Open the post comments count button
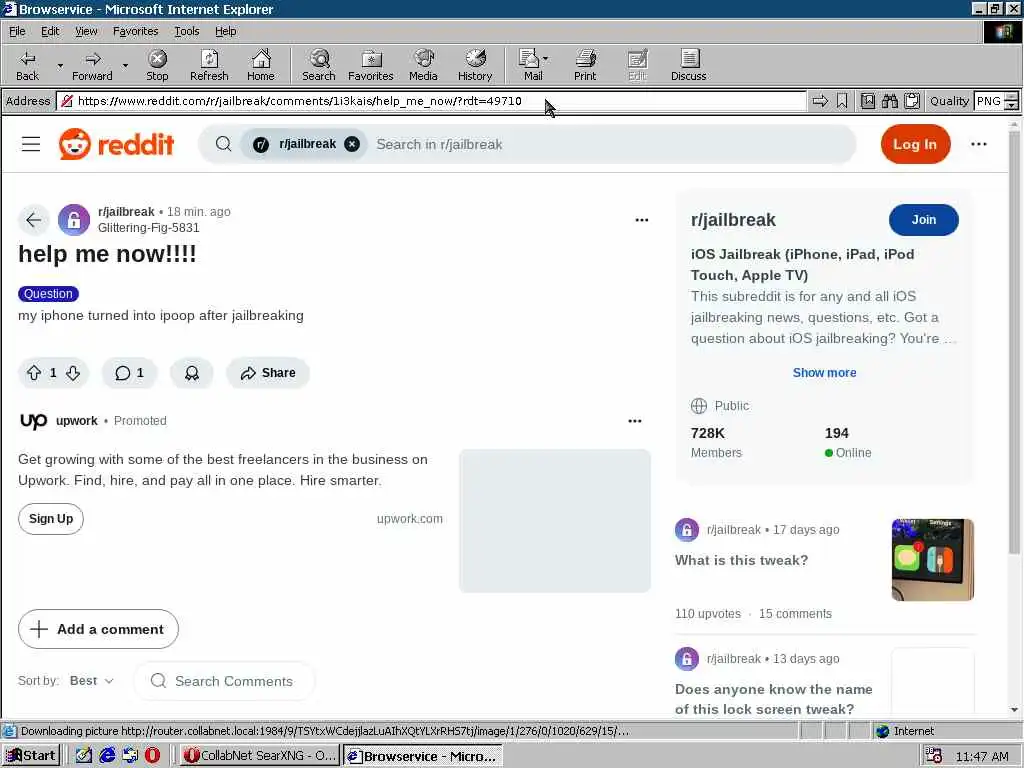This screenshot has width=1024, height=768. (129, 373)
